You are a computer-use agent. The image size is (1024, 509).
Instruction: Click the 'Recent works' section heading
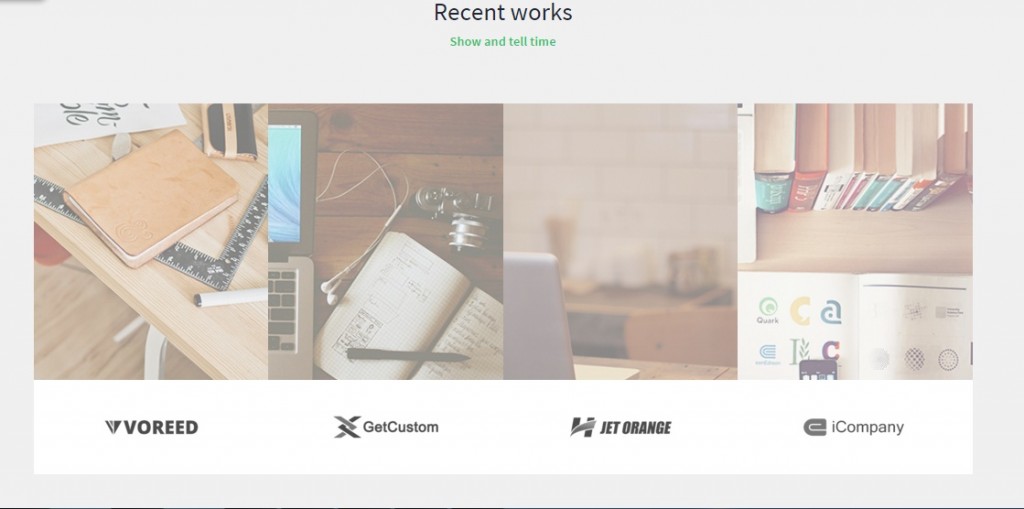[503, 12]
